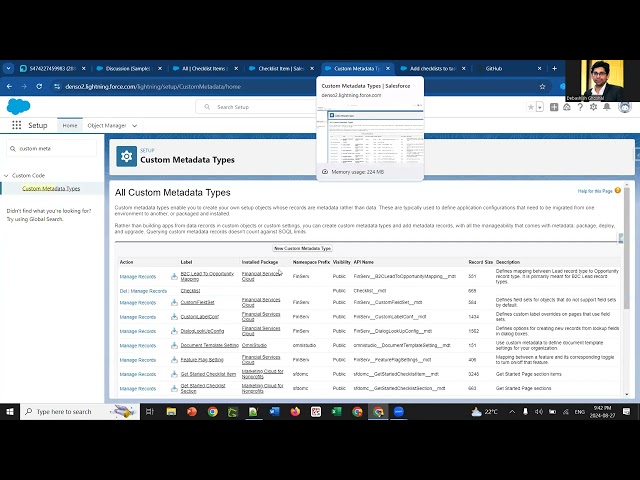Viewport: 640px width, 480px height.
Task: Close the Custom Metadata Types browser tab
Action: 388,69
